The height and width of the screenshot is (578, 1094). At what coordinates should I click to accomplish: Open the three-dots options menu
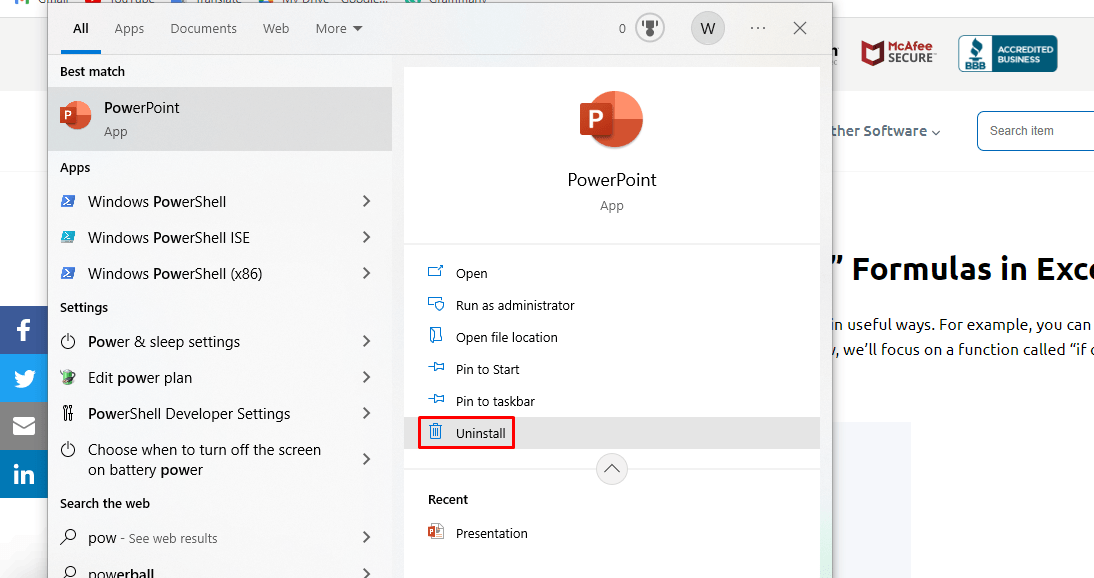pyautogui.click(x=758, y=29)
